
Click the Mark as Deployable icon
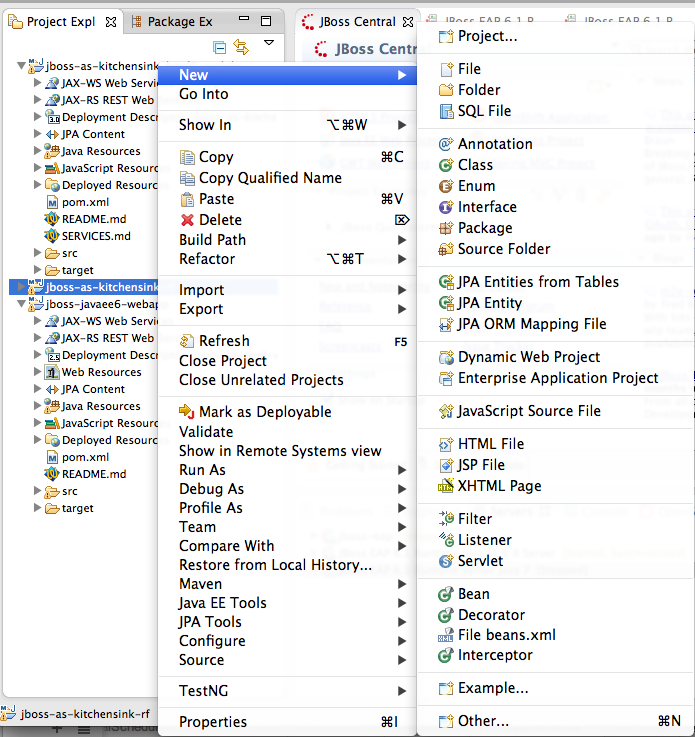(187, 412)
